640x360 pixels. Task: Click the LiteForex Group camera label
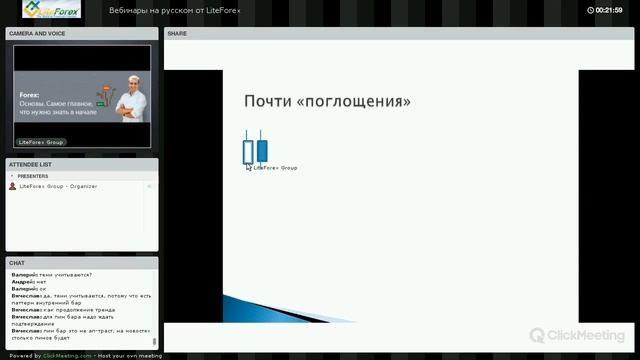pyautogui.click(x=41, y=142)
